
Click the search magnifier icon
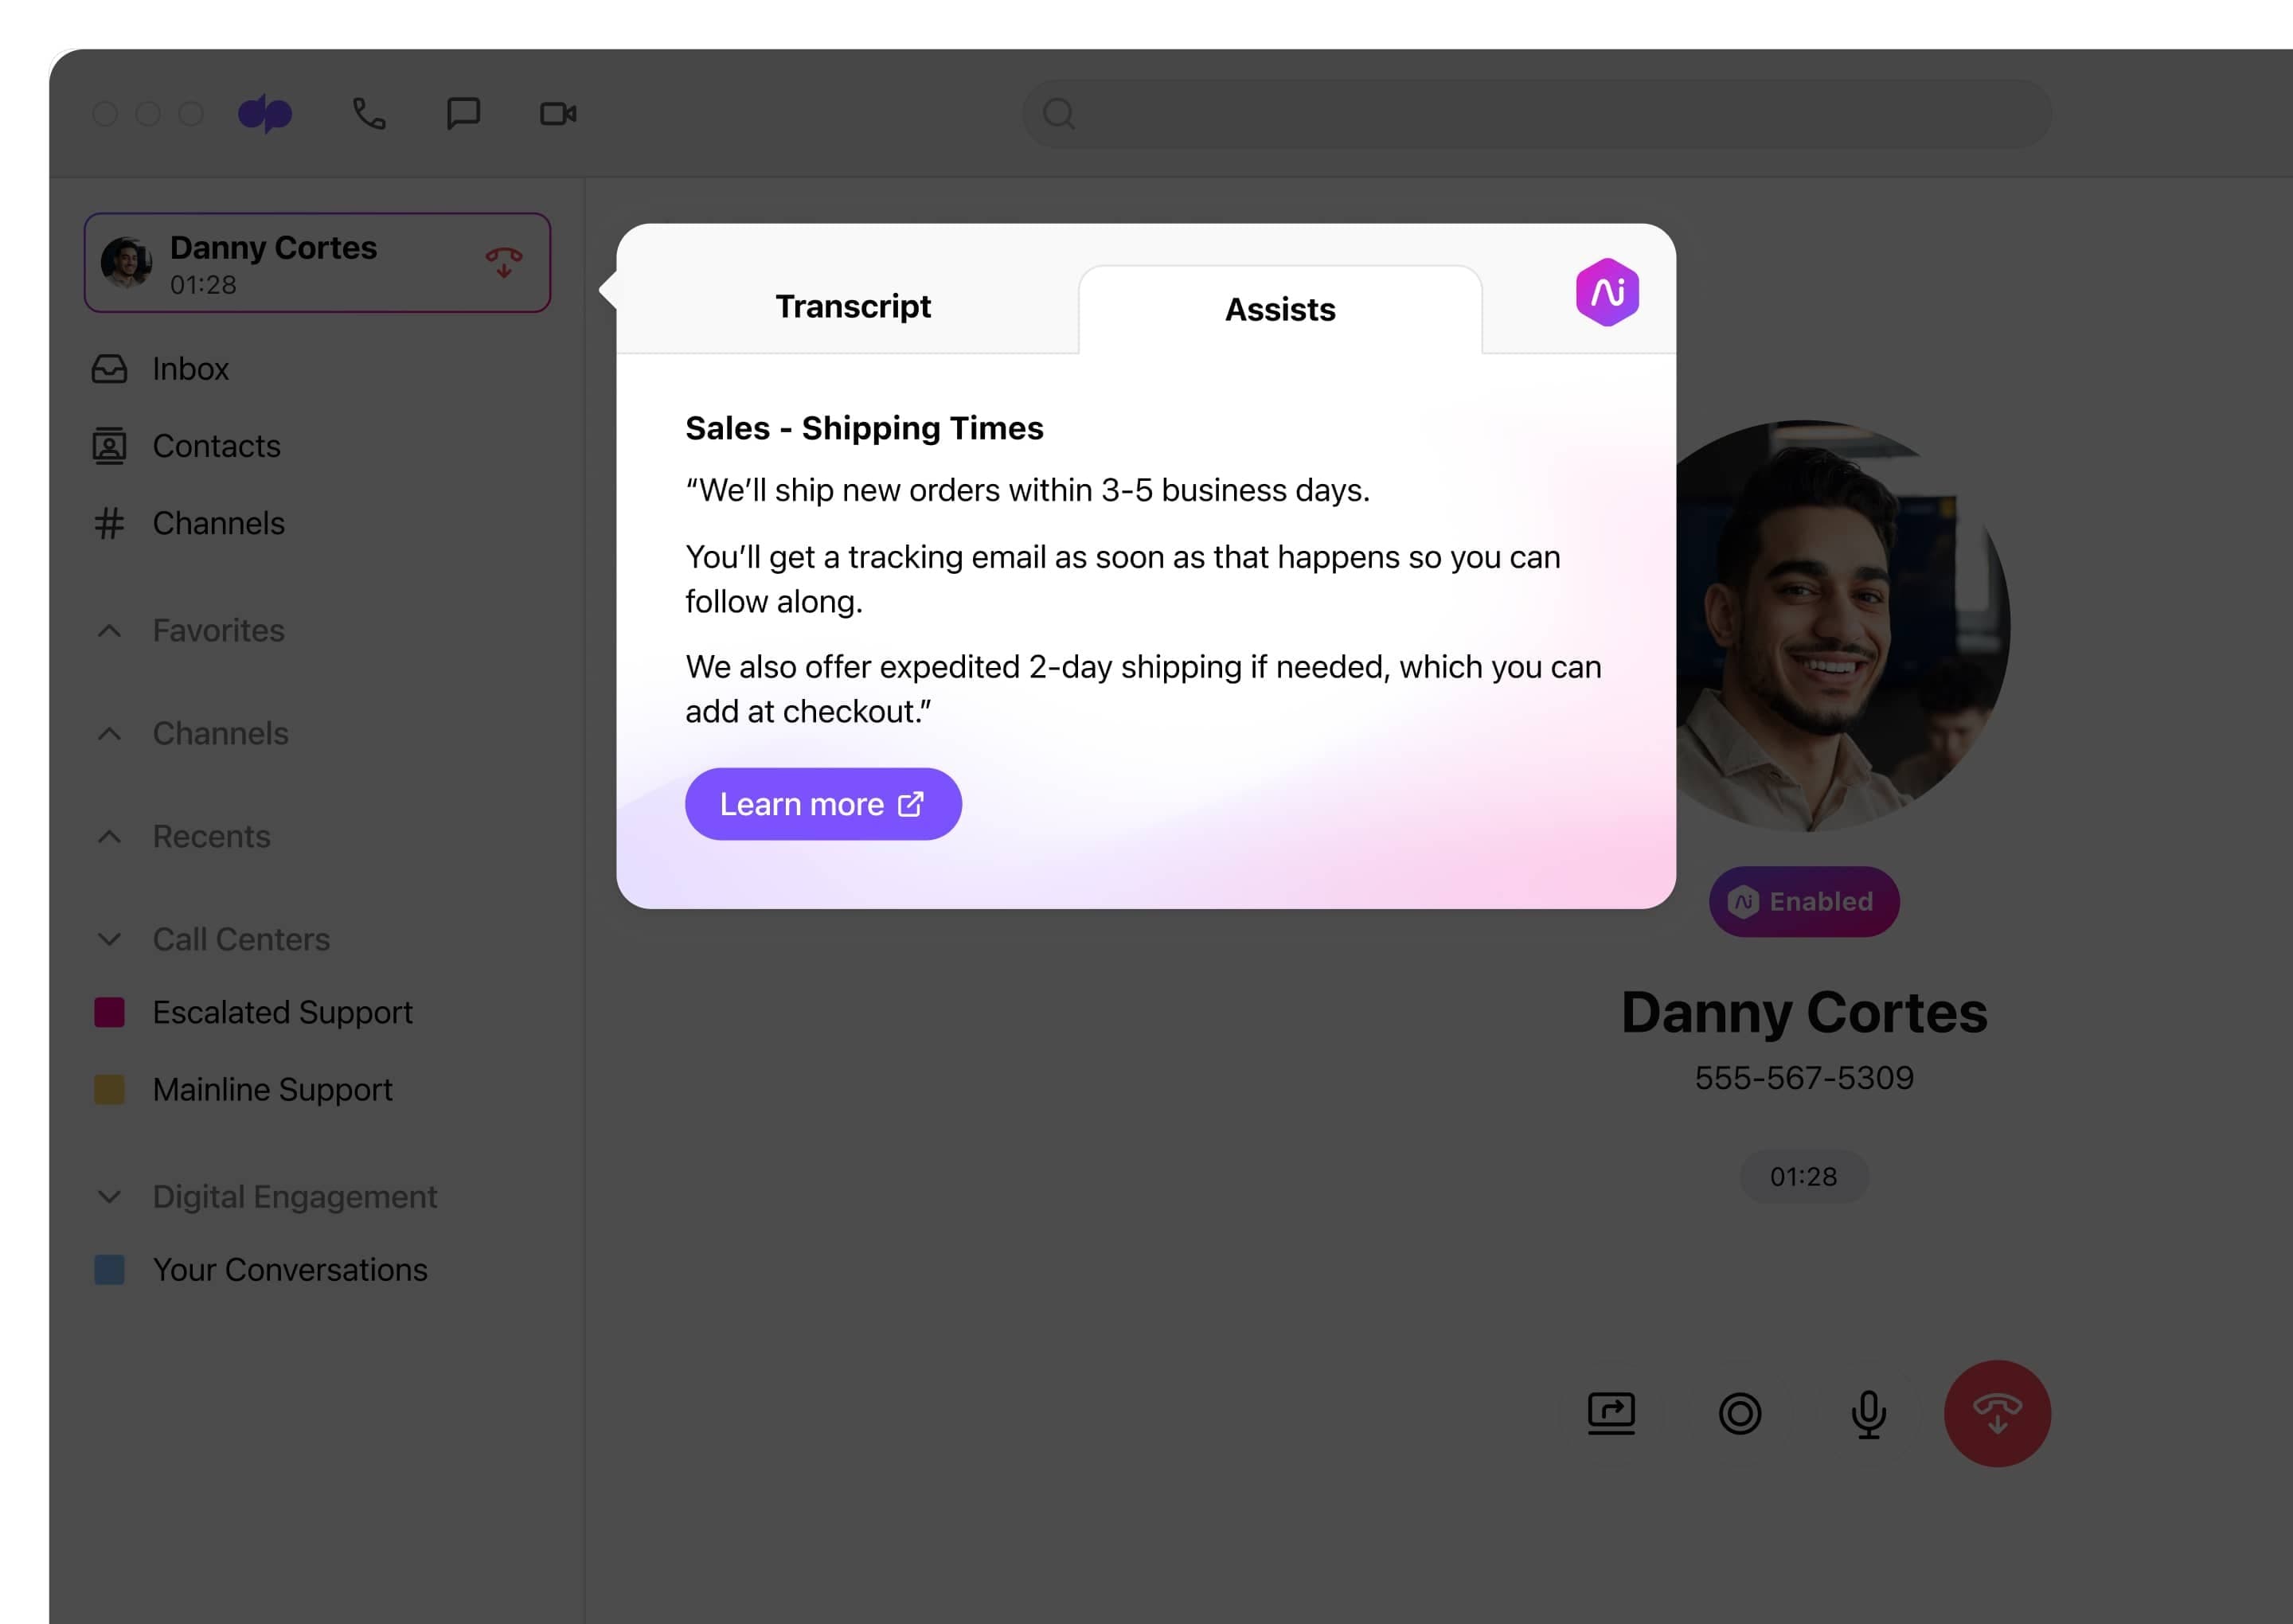pos(1059,114)
